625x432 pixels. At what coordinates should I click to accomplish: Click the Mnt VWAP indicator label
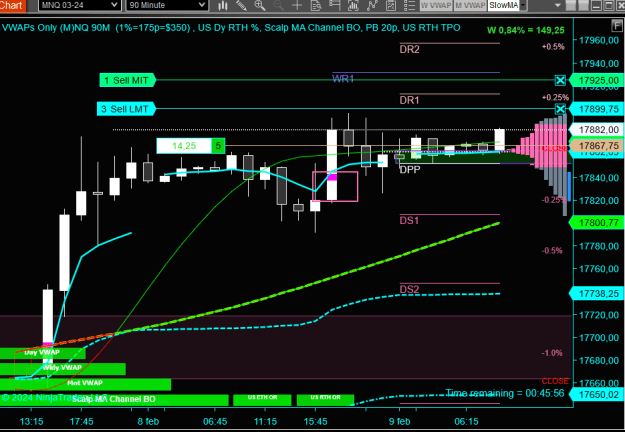click(85, 384)
